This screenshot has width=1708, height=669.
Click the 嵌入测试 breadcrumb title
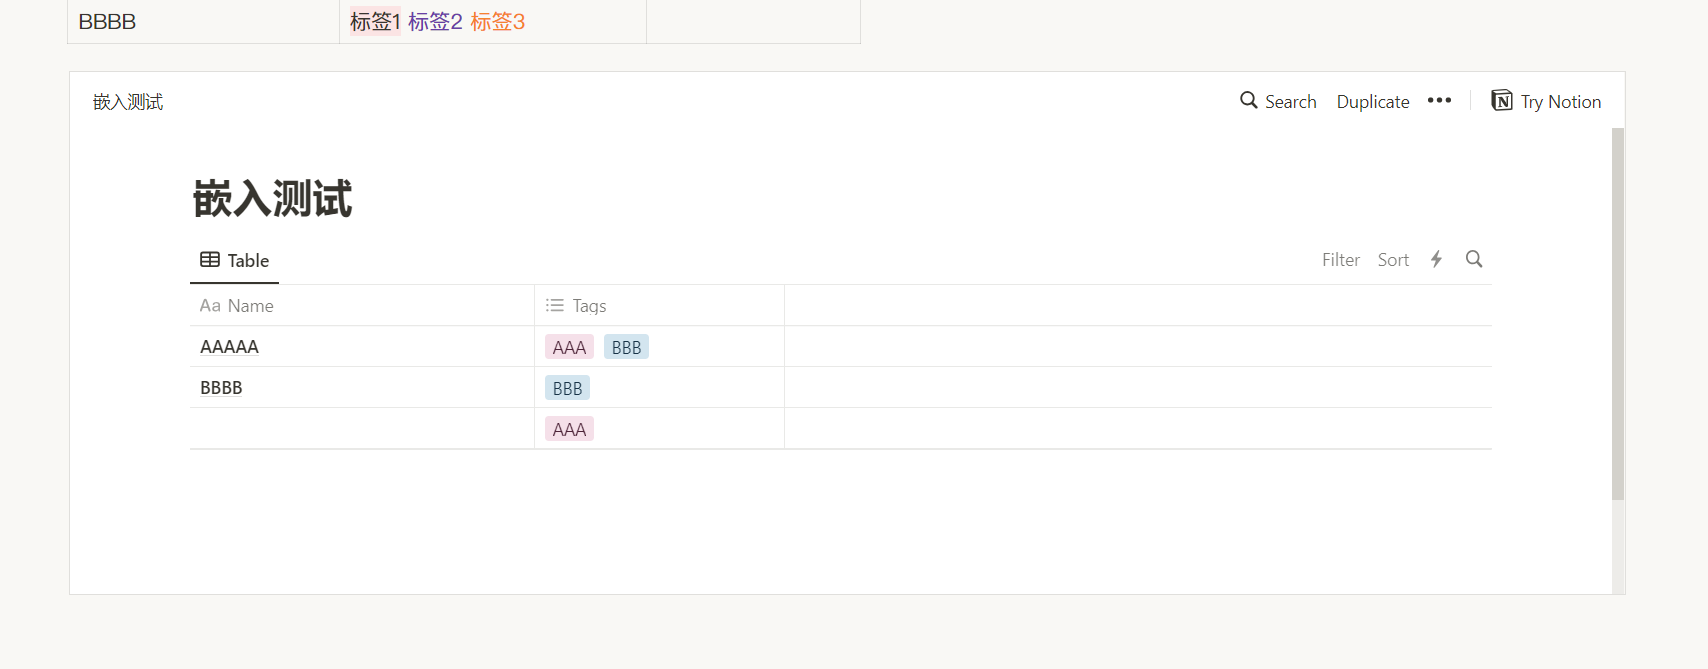click(128, 102)
